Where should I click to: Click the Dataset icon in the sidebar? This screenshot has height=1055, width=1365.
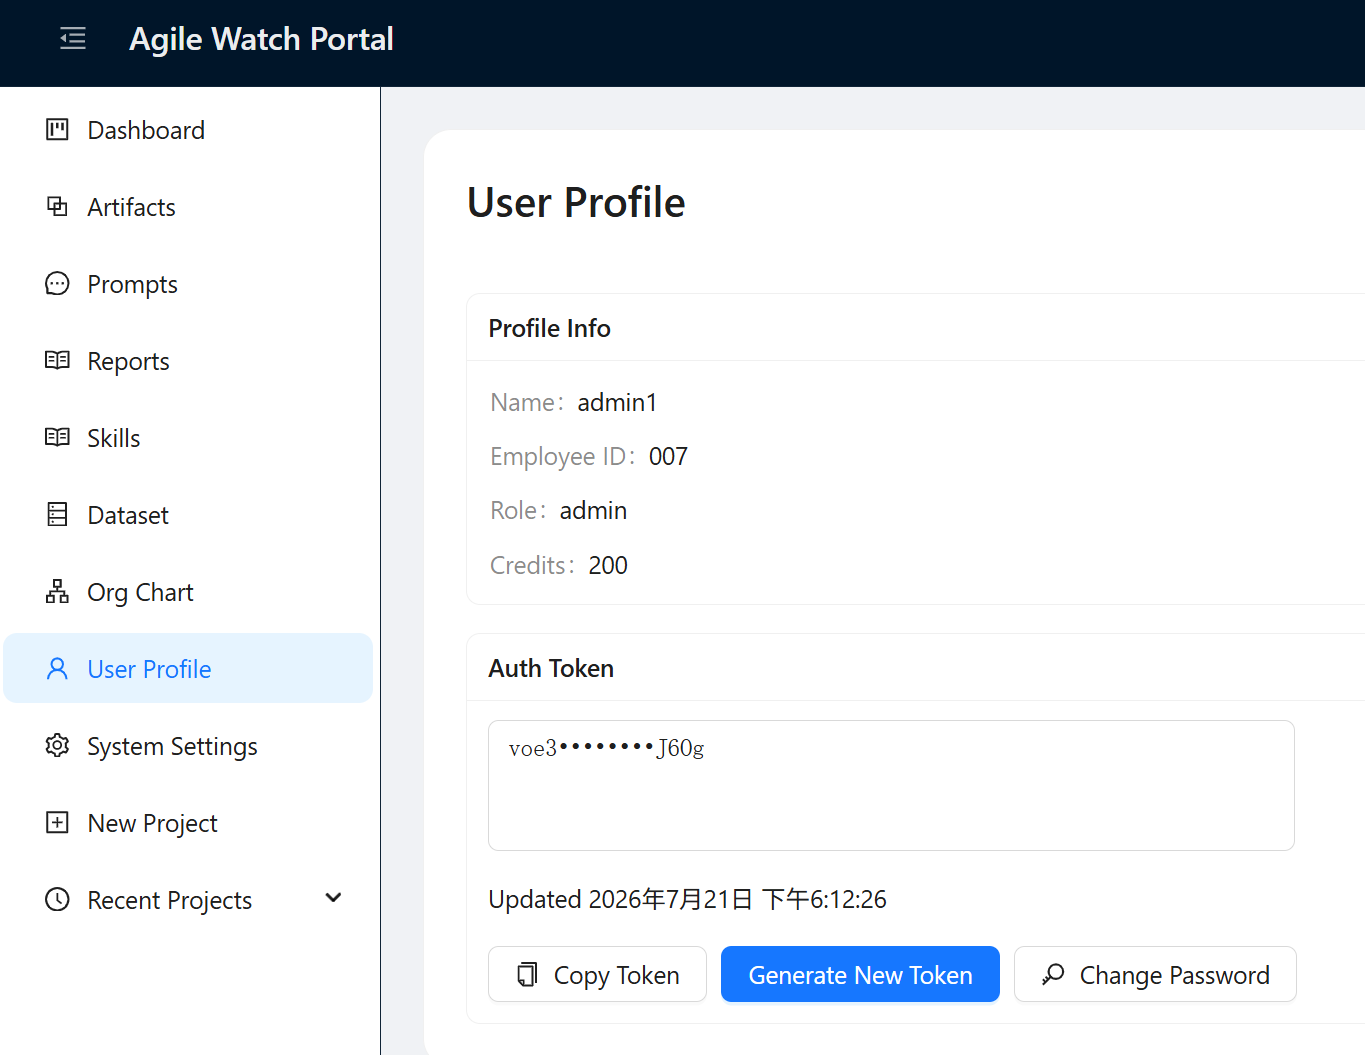tap(57, 514)
